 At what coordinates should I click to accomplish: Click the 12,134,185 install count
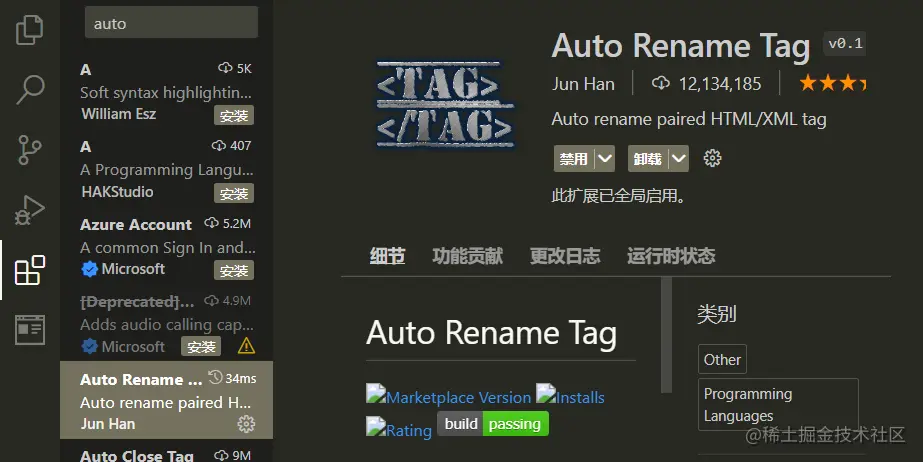[x=720, y=84]
